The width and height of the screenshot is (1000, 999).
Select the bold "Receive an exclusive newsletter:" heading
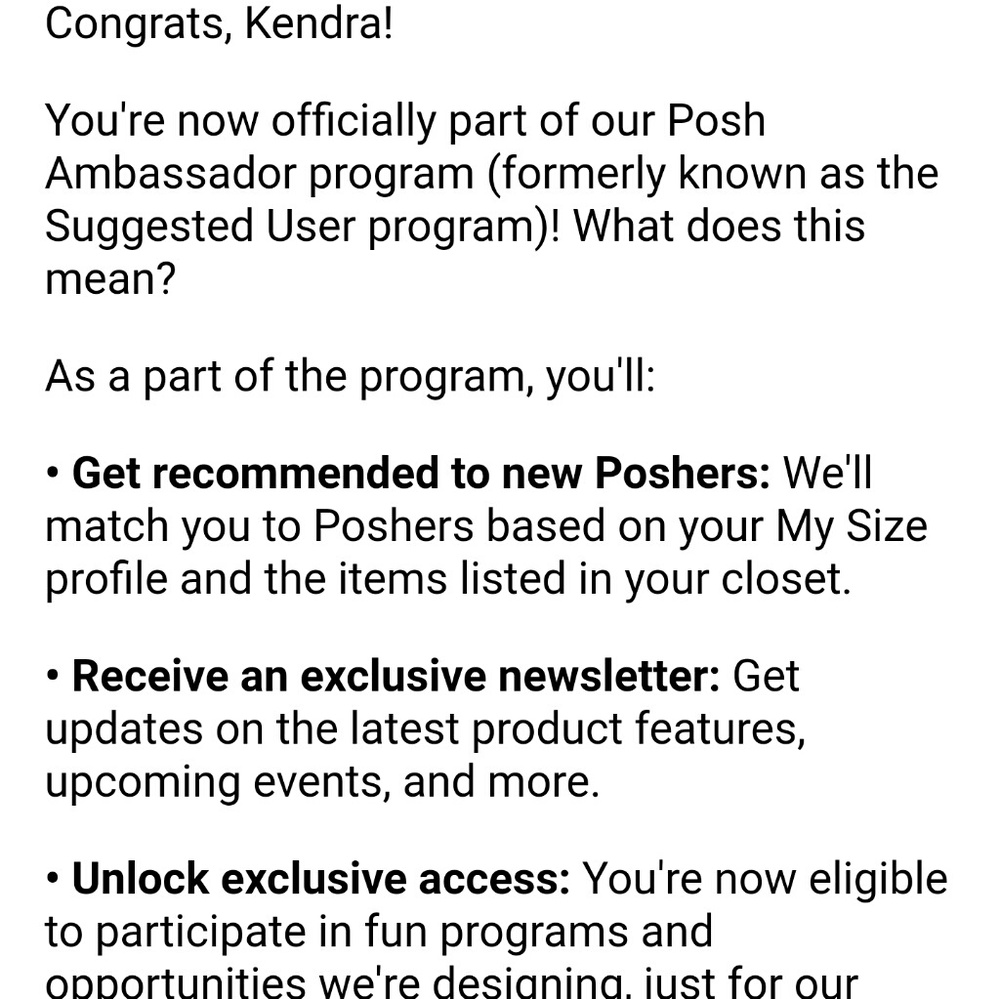click(x=396, y=676)
